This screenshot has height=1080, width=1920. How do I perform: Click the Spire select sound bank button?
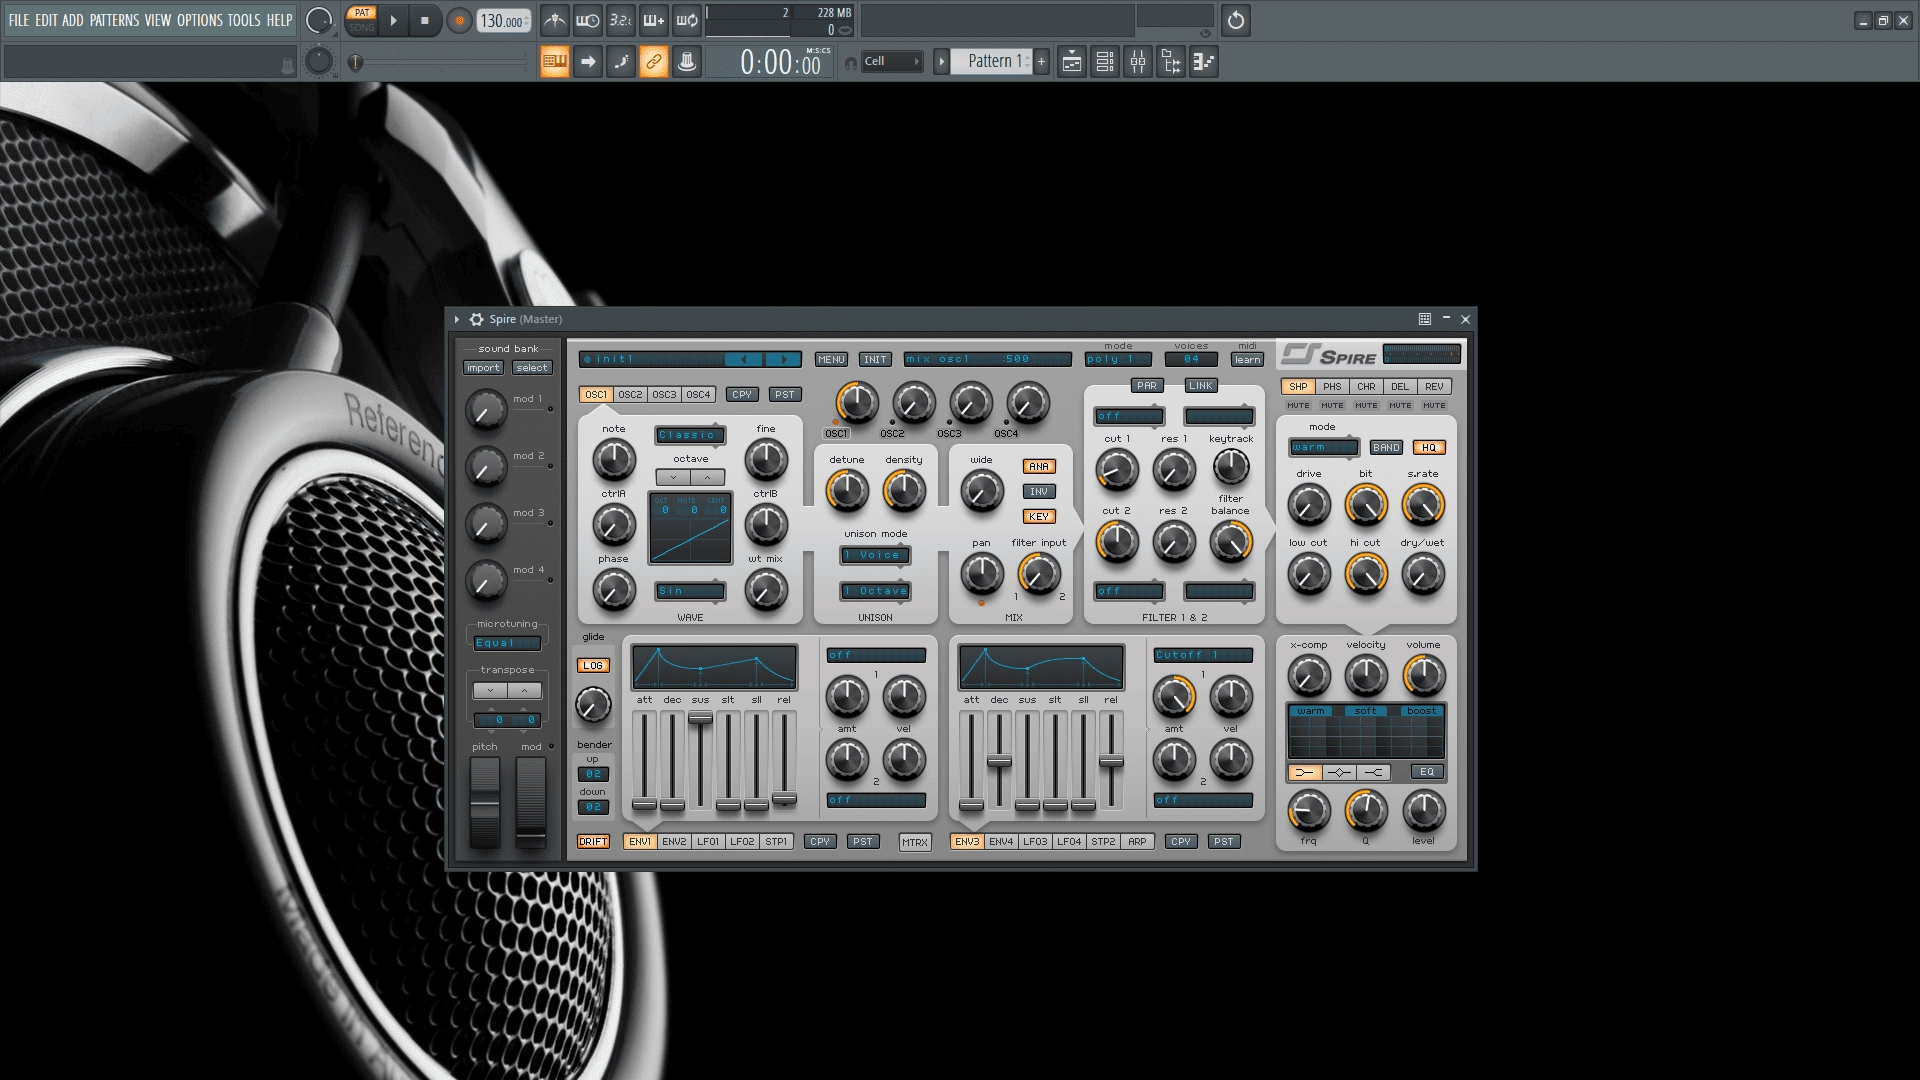click(532, 368)
